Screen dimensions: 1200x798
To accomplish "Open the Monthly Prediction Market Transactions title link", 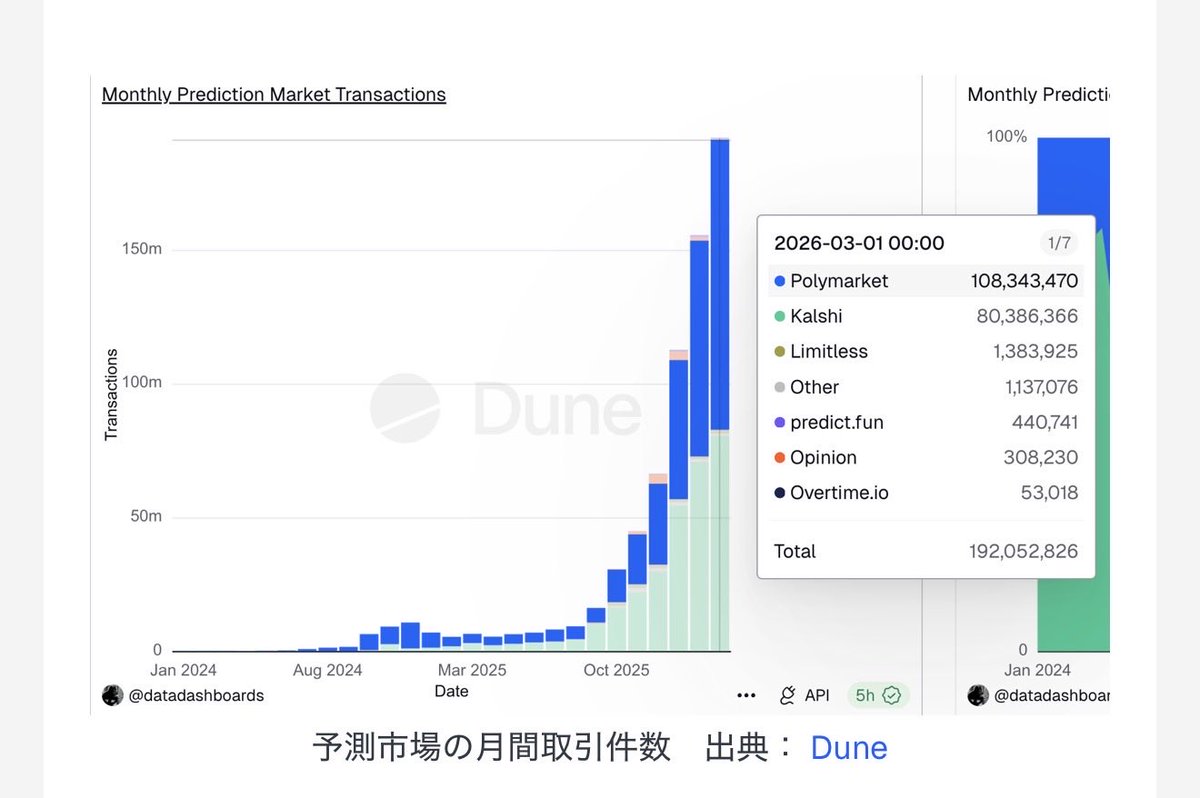I will pyautogui.click(x=274, y=95).
